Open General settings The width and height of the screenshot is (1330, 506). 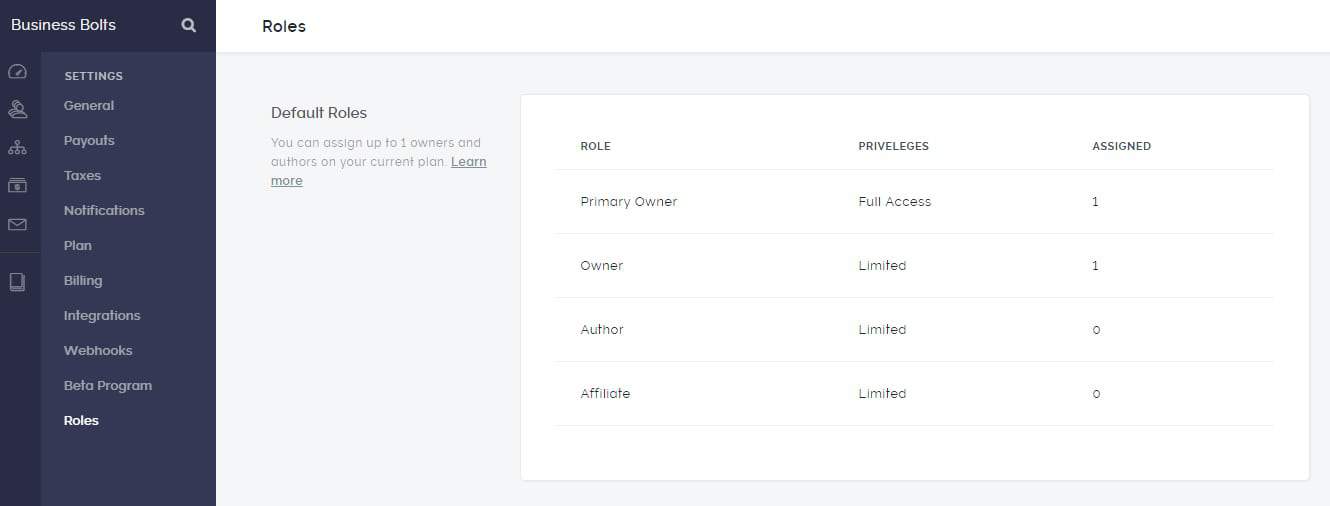click(89, 106)
